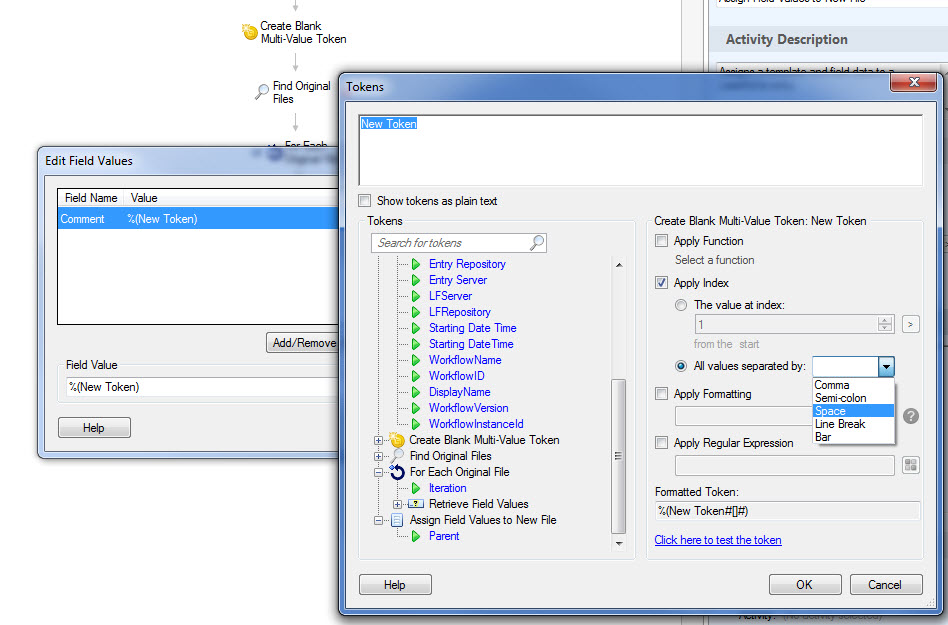
Task: Click the regular expression builder icon
Action: (x=910, y=465)
